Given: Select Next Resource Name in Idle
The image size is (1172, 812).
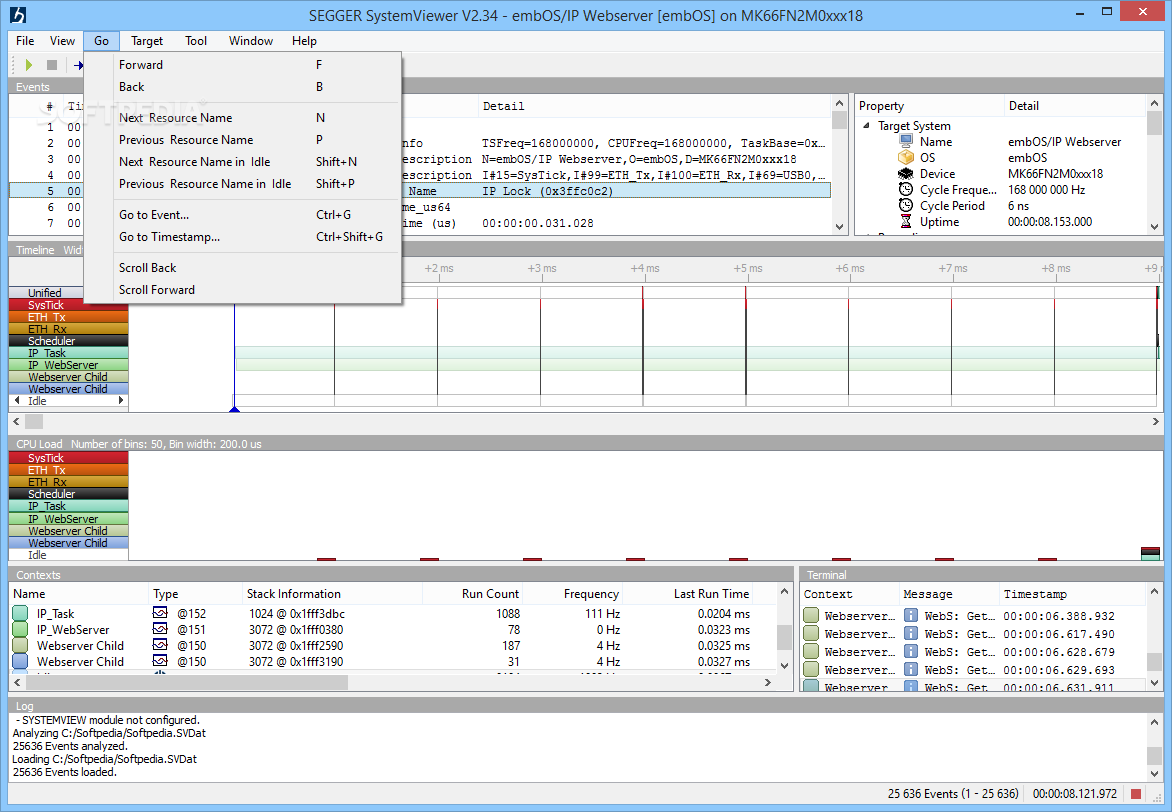Looking at the screenshot, I should [243, 162].
